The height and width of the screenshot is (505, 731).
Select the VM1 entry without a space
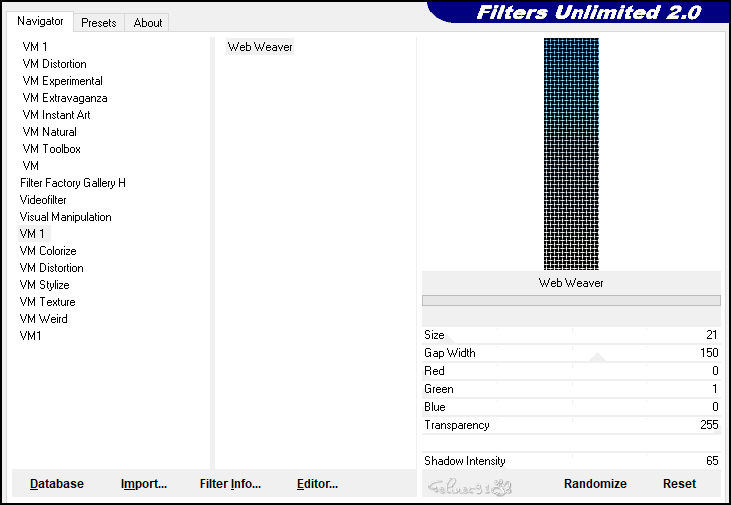pos(30,336)
